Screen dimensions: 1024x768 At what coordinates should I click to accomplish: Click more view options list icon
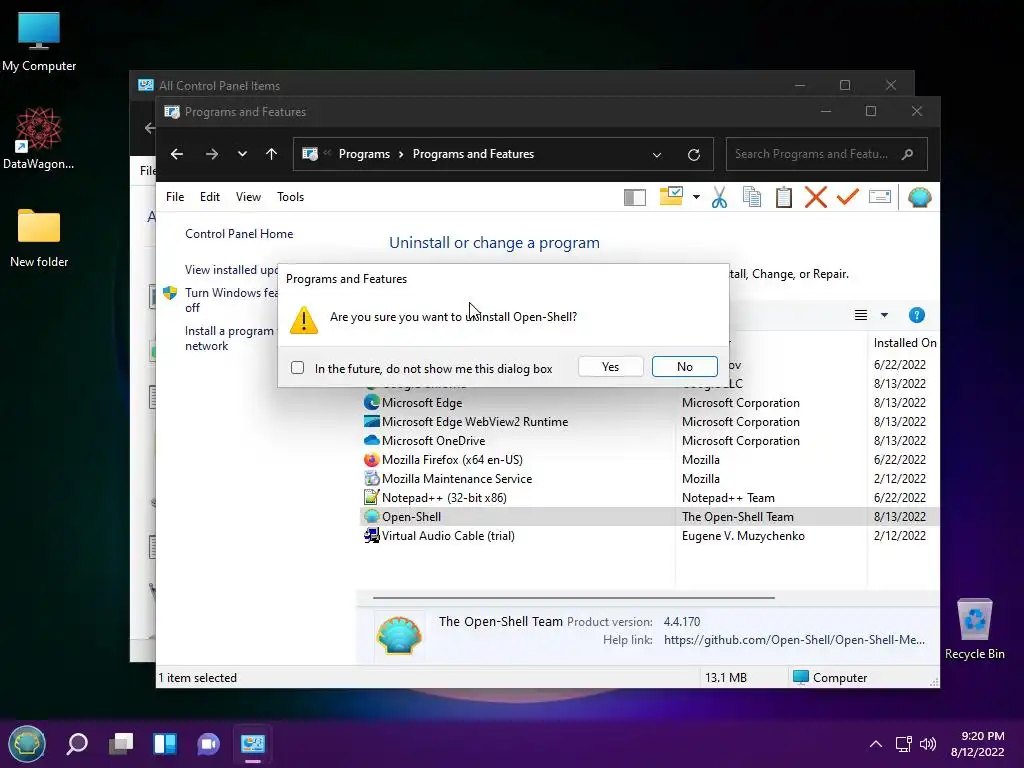click(861, 315)
